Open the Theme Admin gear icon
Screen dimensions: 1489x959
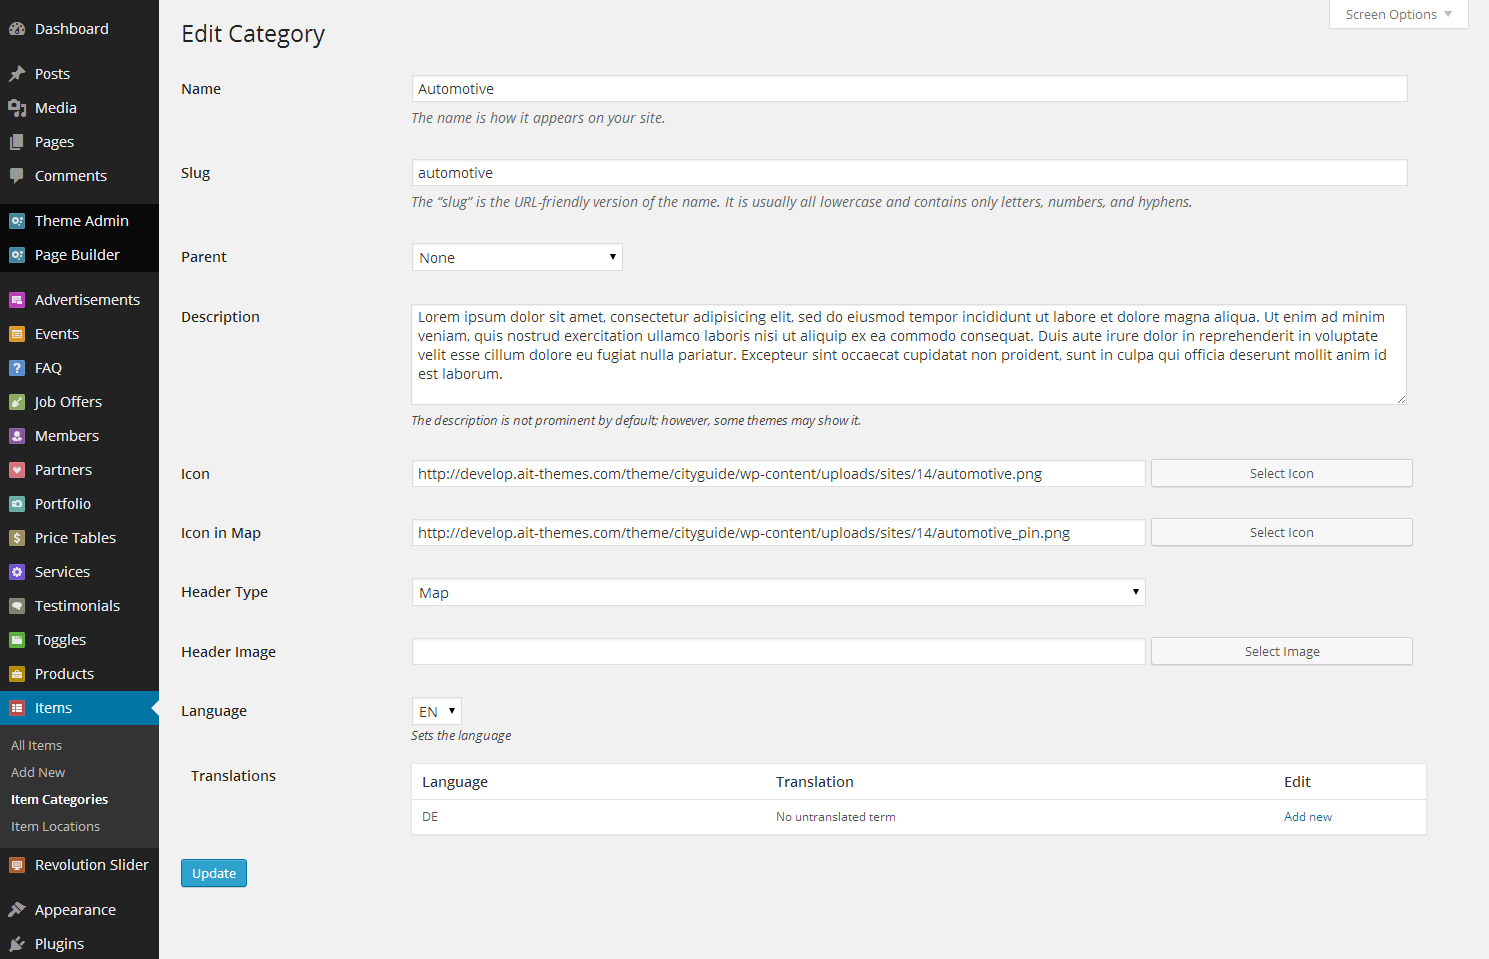[17, 221]
